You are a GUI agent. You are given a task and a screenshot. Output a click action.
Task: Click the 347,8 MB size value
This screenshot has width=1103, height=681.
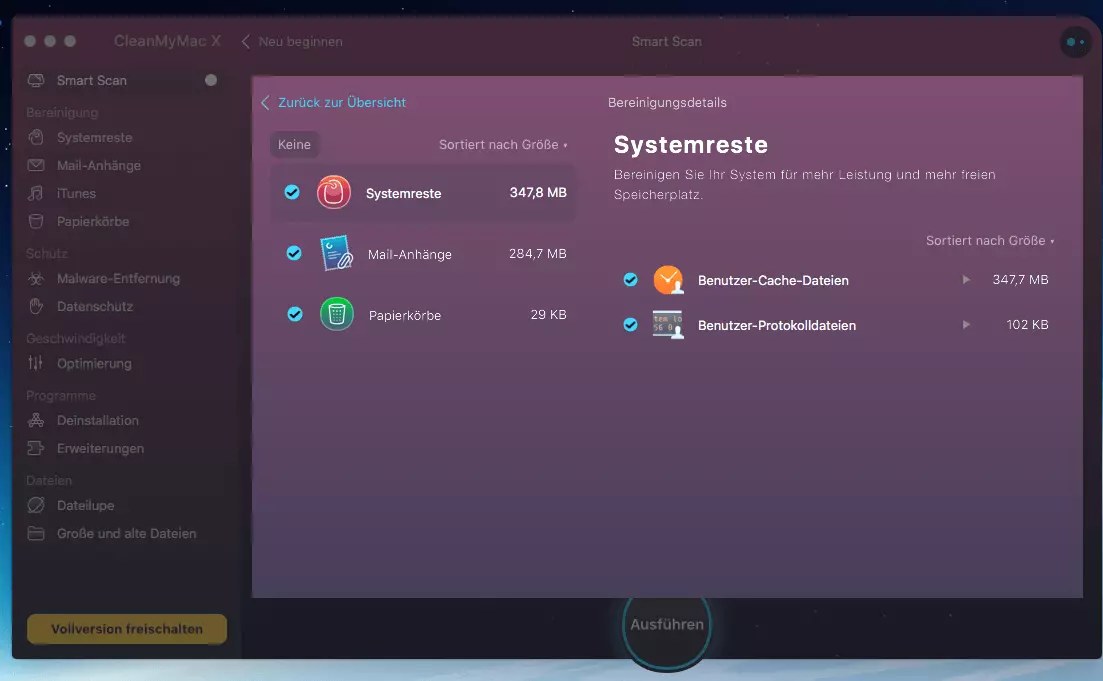(538, 192)
